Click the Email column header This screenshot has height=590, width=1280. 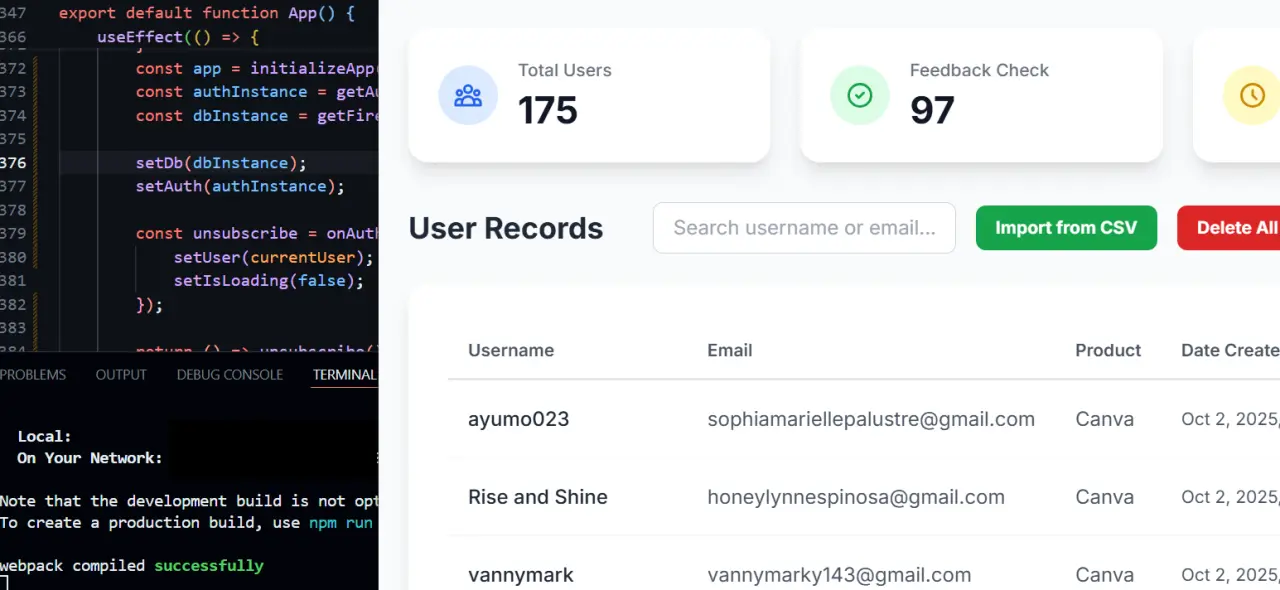(x=730, y=350)
